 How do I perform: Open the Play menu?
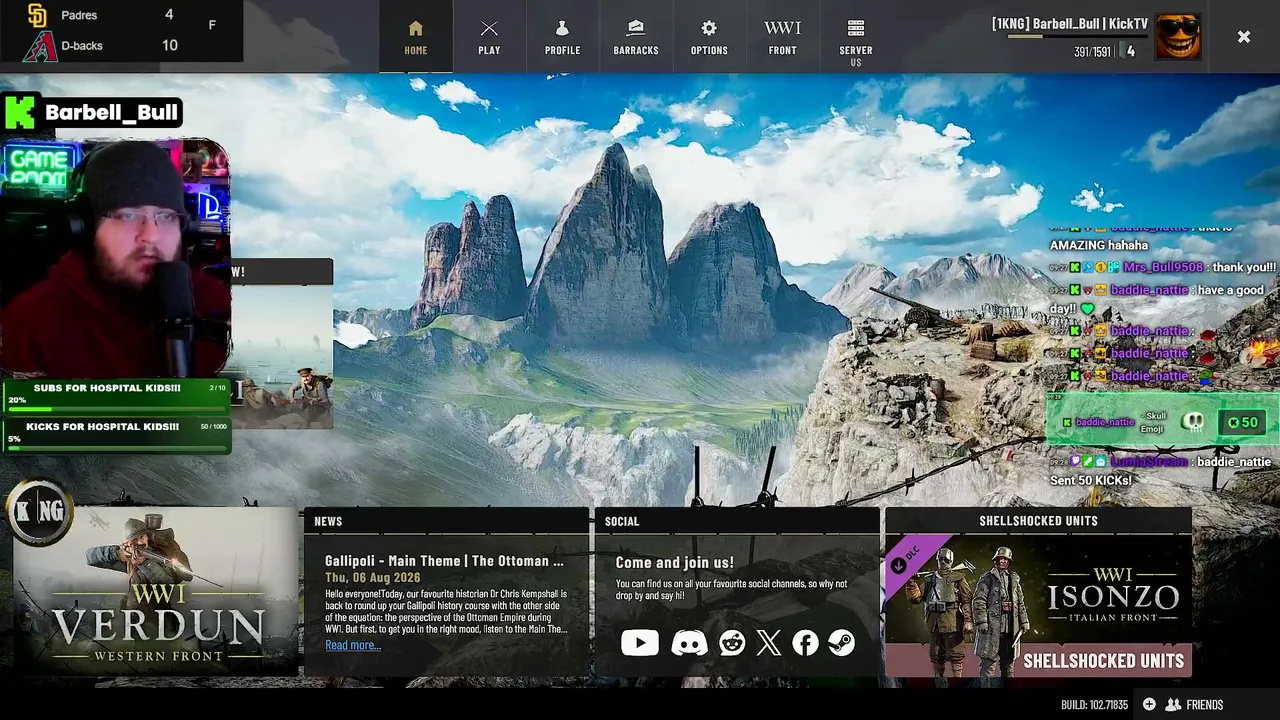(x=489, y=37)
